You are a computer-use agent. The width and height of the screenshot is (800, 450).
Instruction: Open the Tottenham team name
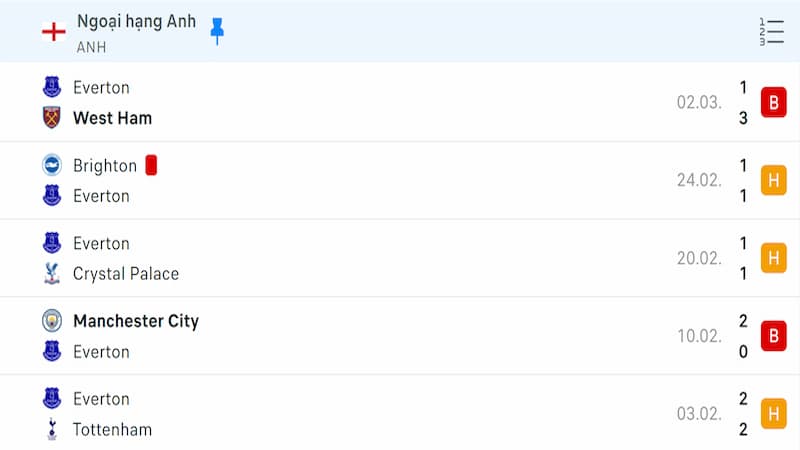[x=112, y=430]
